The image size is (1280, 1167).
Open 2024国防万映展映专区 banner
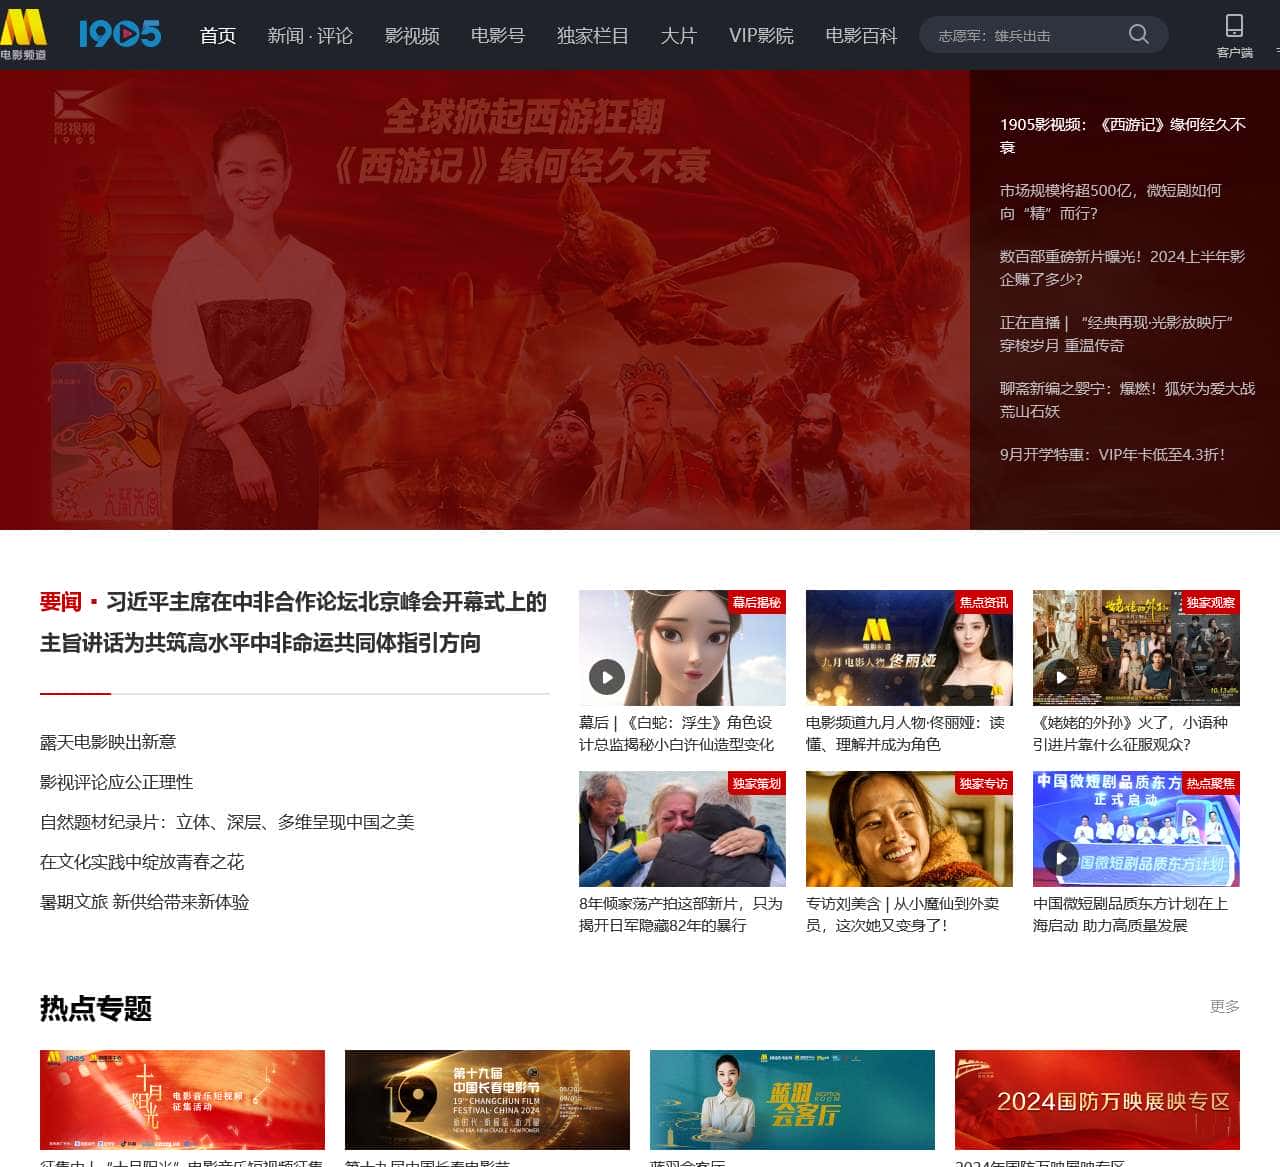[x=1097, y=1100]
